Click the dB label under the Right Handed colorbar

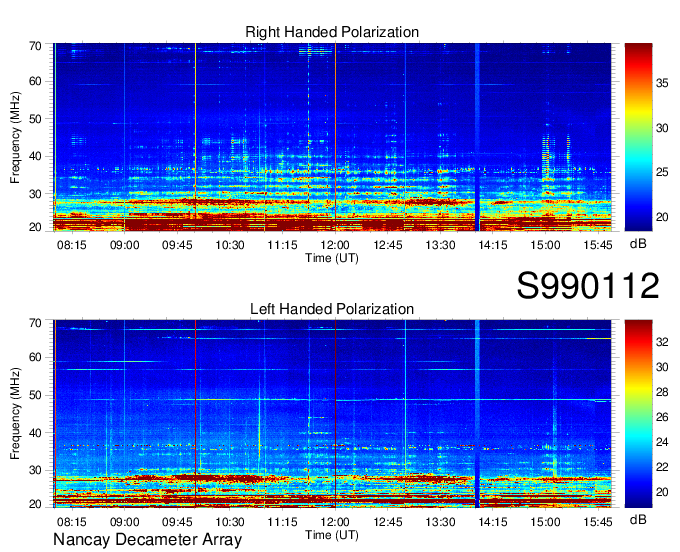[x=638, y=244]
